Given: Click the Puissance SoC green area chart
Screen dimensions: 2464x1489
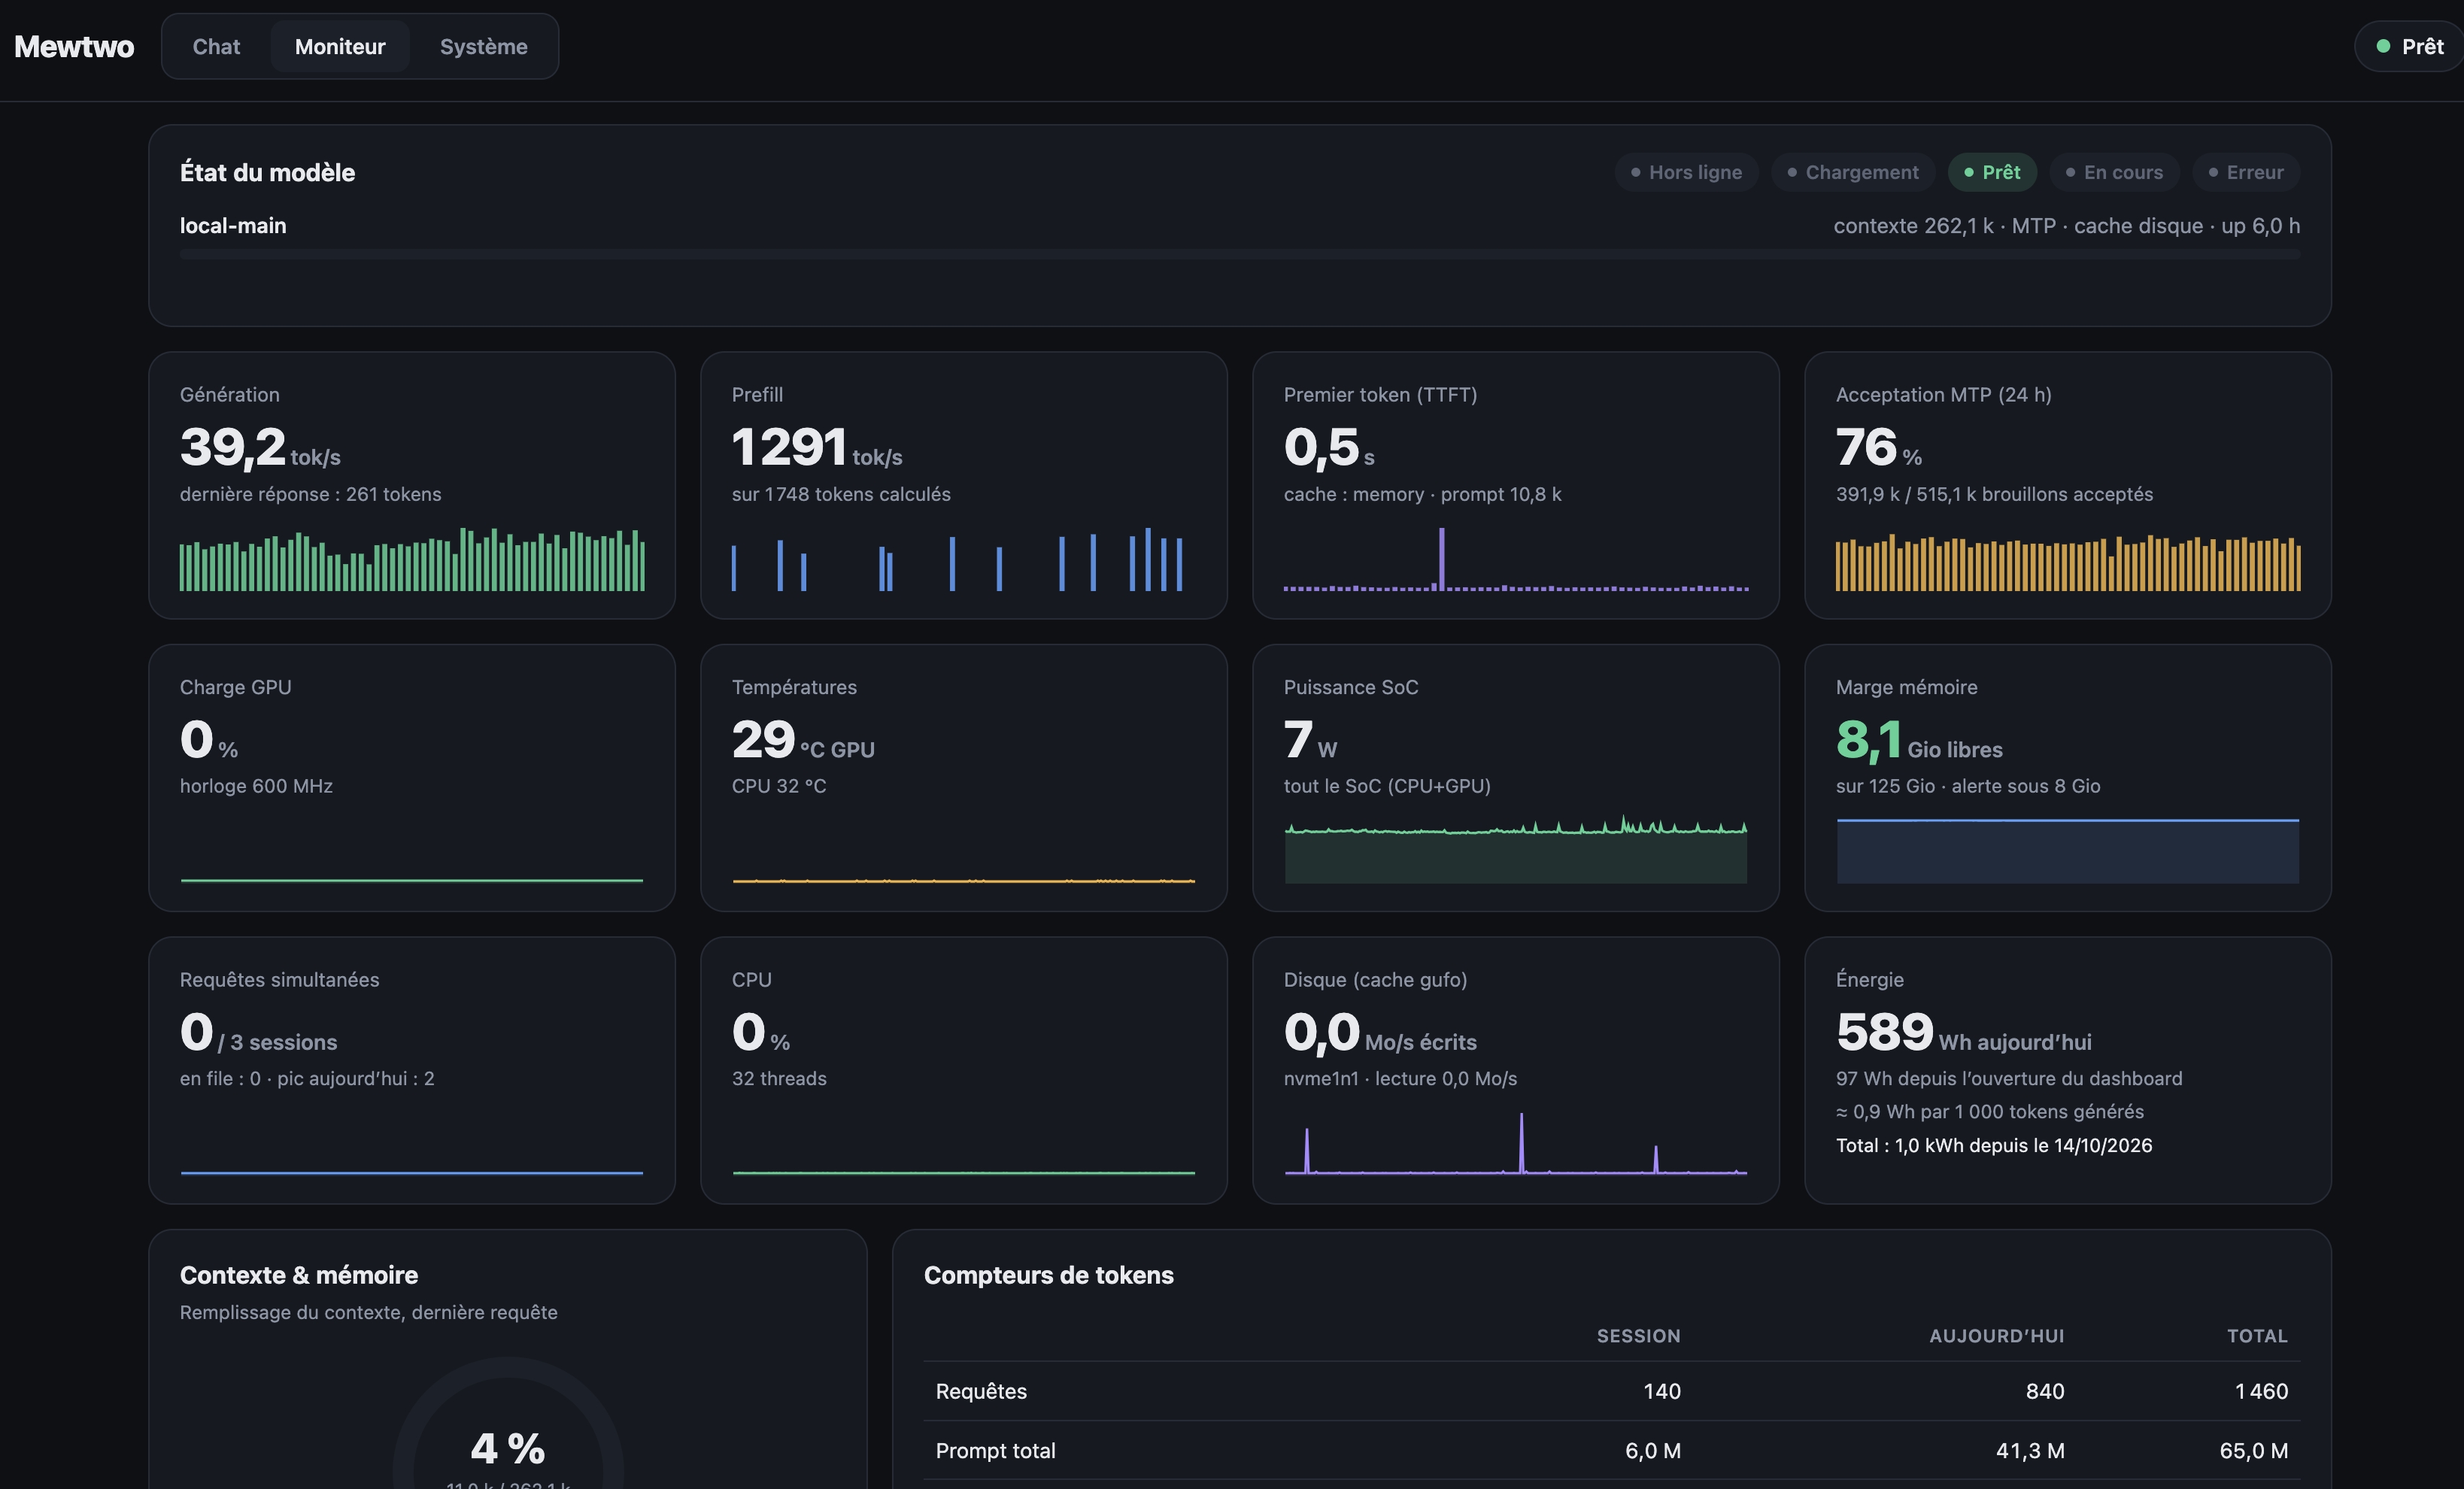Looking at the screenshot, I should tap(1516, 849).
